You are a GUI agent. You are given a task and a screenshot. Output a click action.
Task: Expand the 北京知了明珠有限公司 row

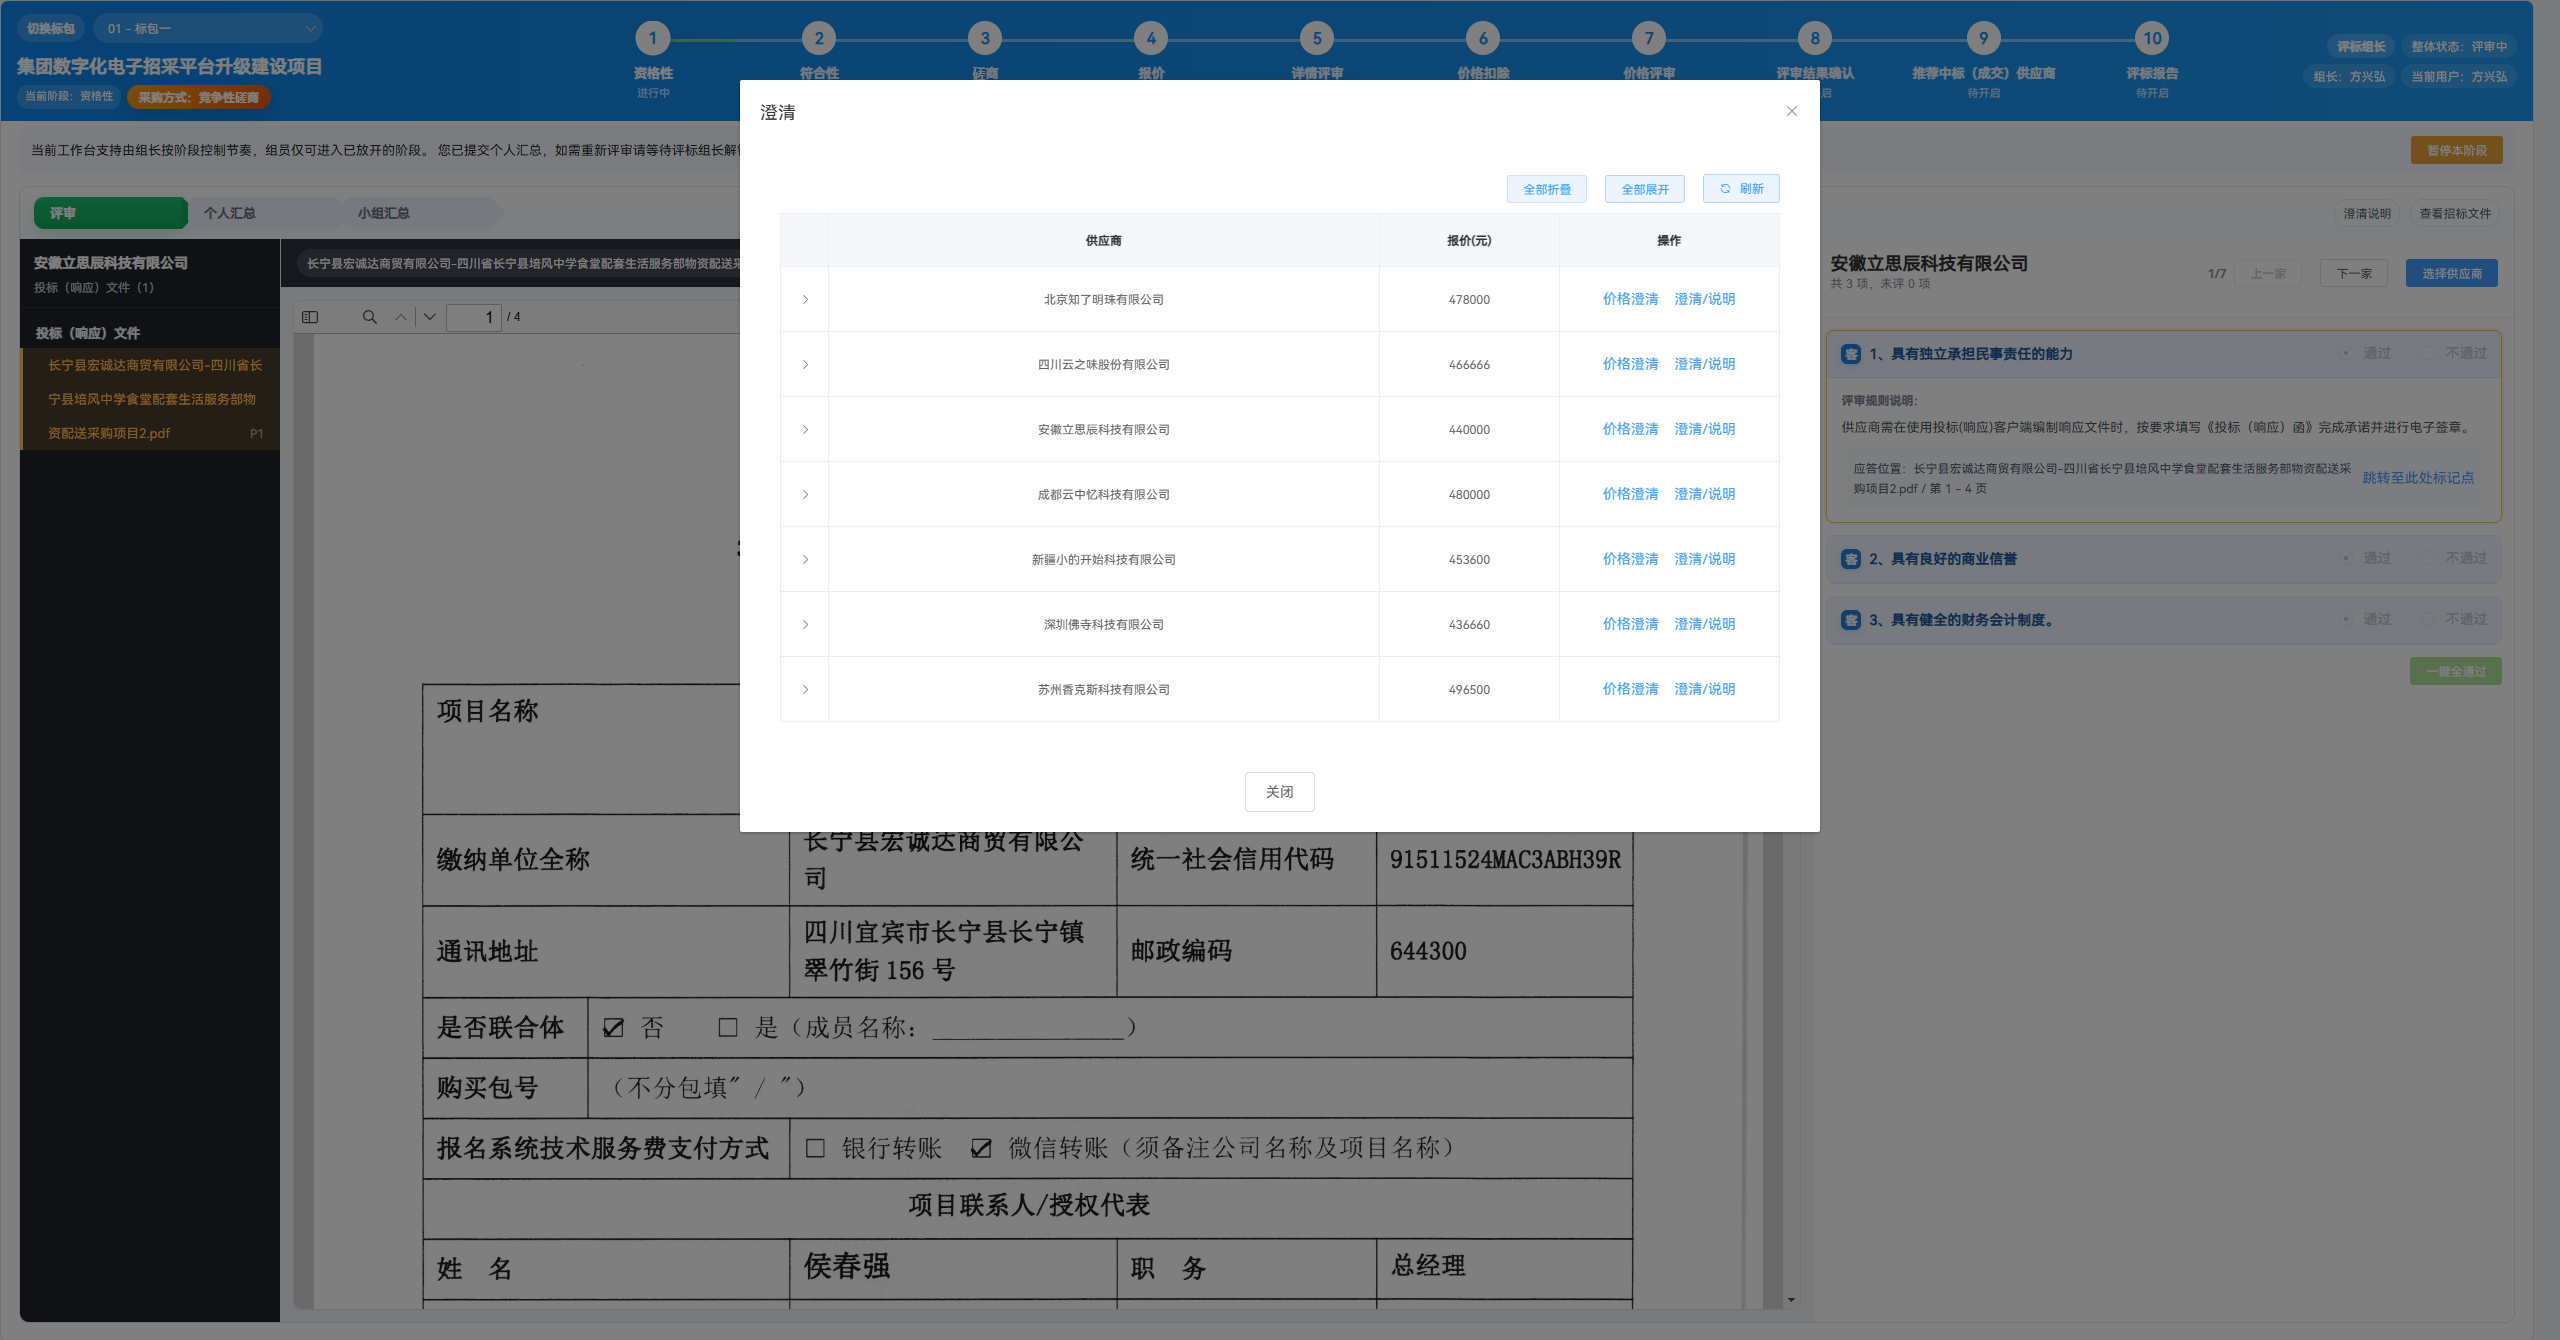805,299
